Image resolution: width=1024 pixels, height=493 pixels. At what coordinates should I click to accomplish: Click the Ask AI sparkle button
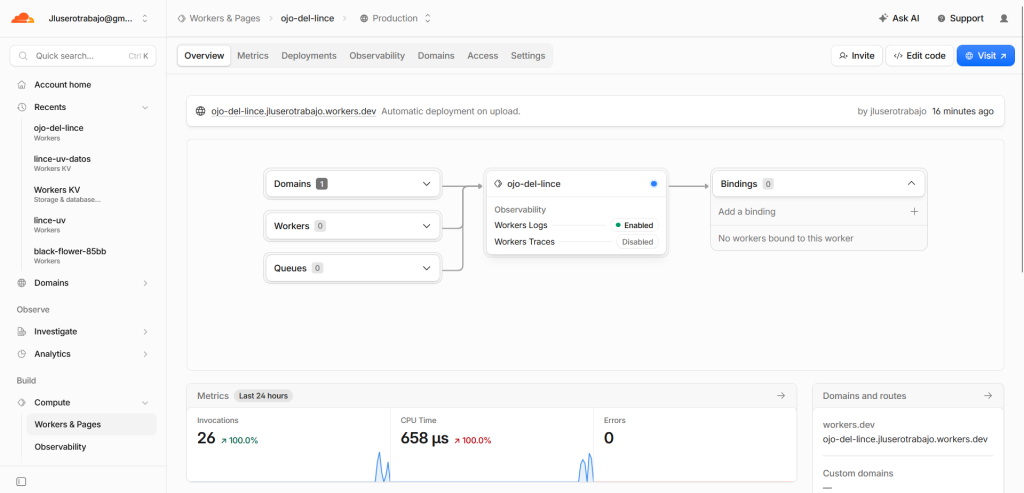[899, 18]
